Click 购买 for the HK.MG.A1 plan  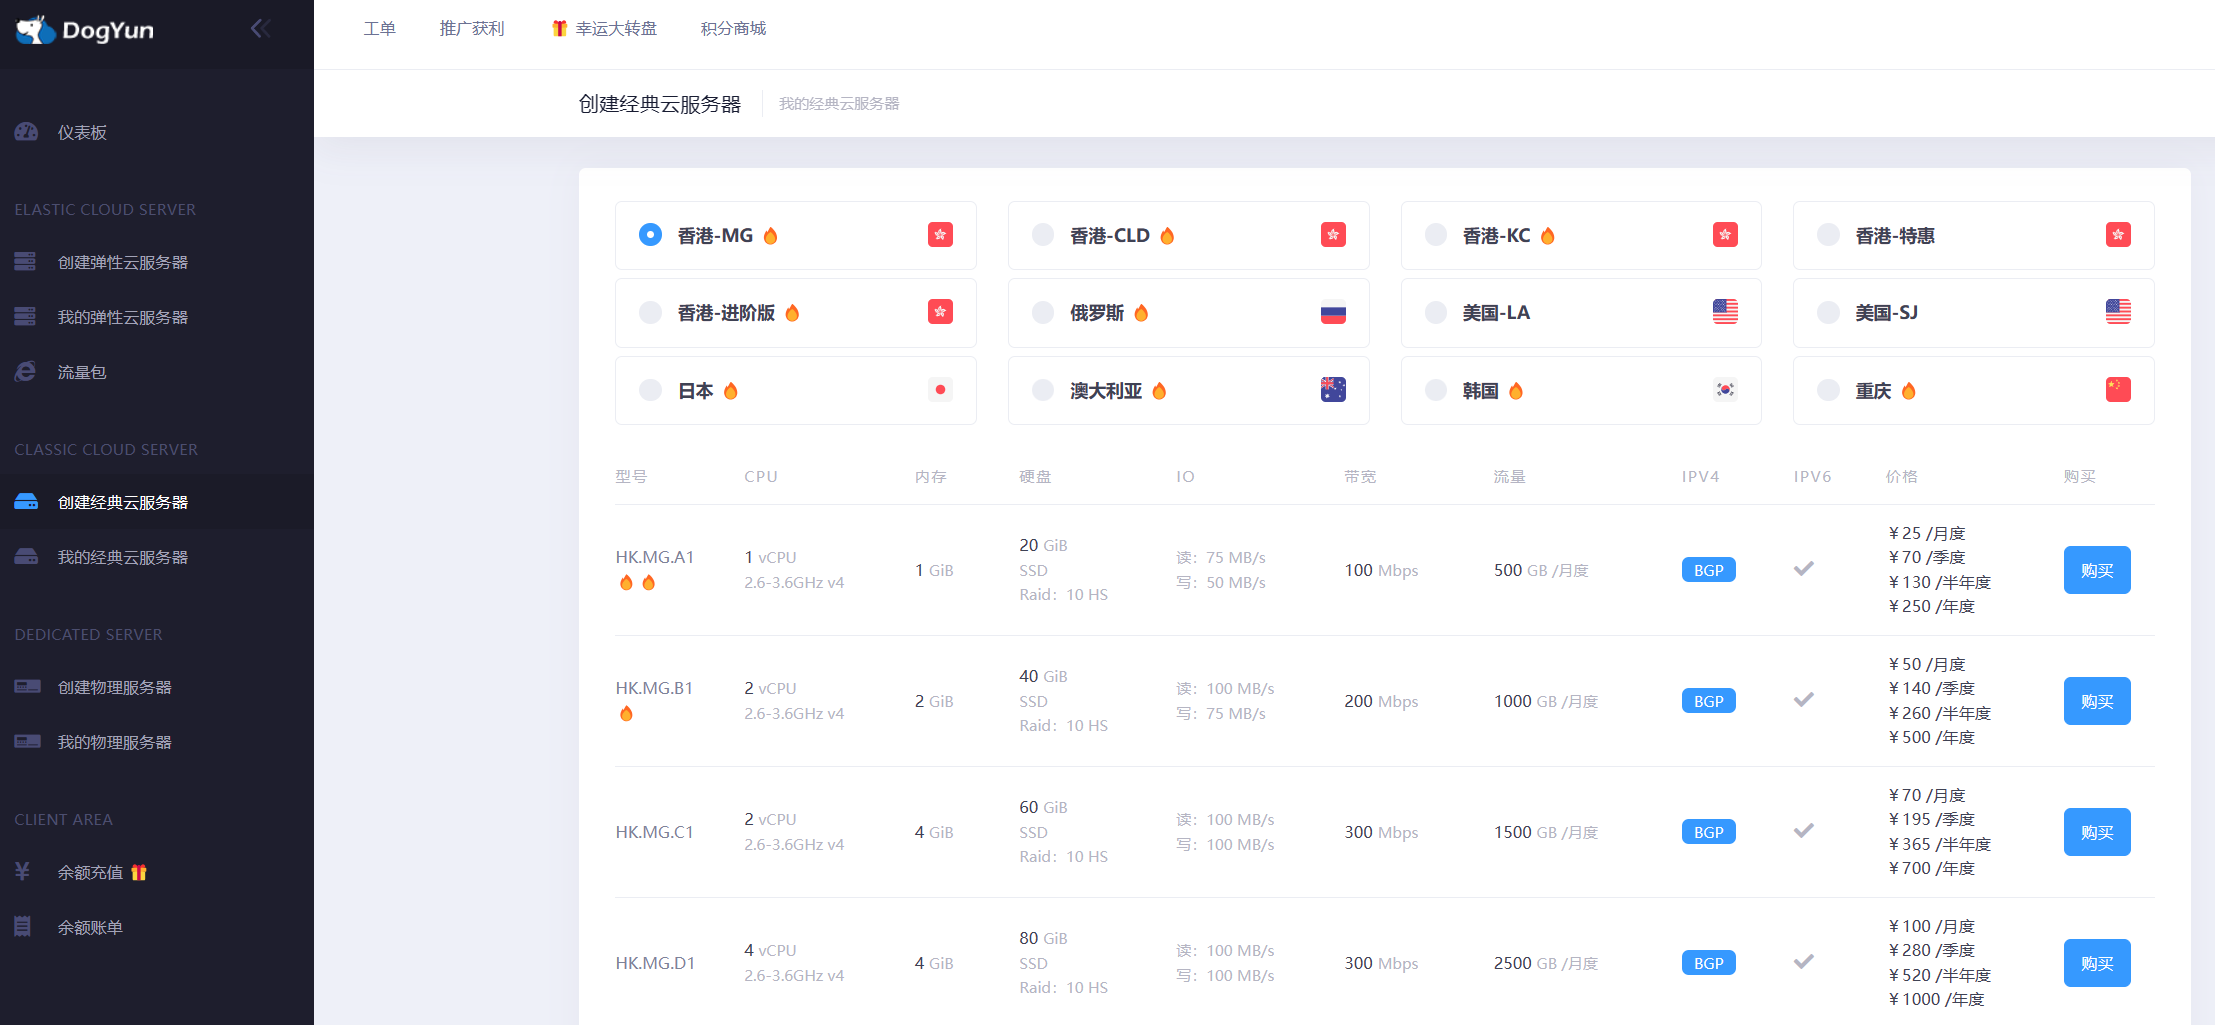tap(2097, 569)
